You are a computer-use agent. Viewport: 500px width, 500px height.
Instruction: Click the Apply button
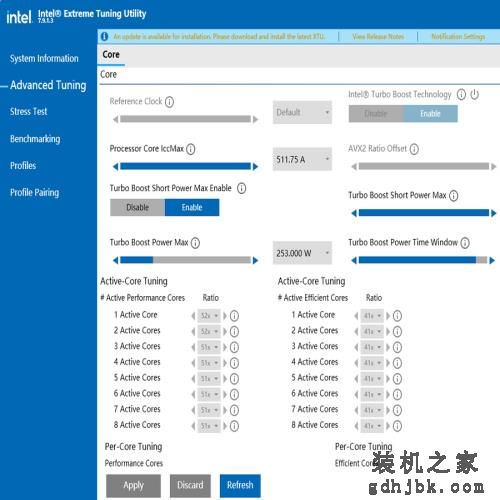click(133, 486)
